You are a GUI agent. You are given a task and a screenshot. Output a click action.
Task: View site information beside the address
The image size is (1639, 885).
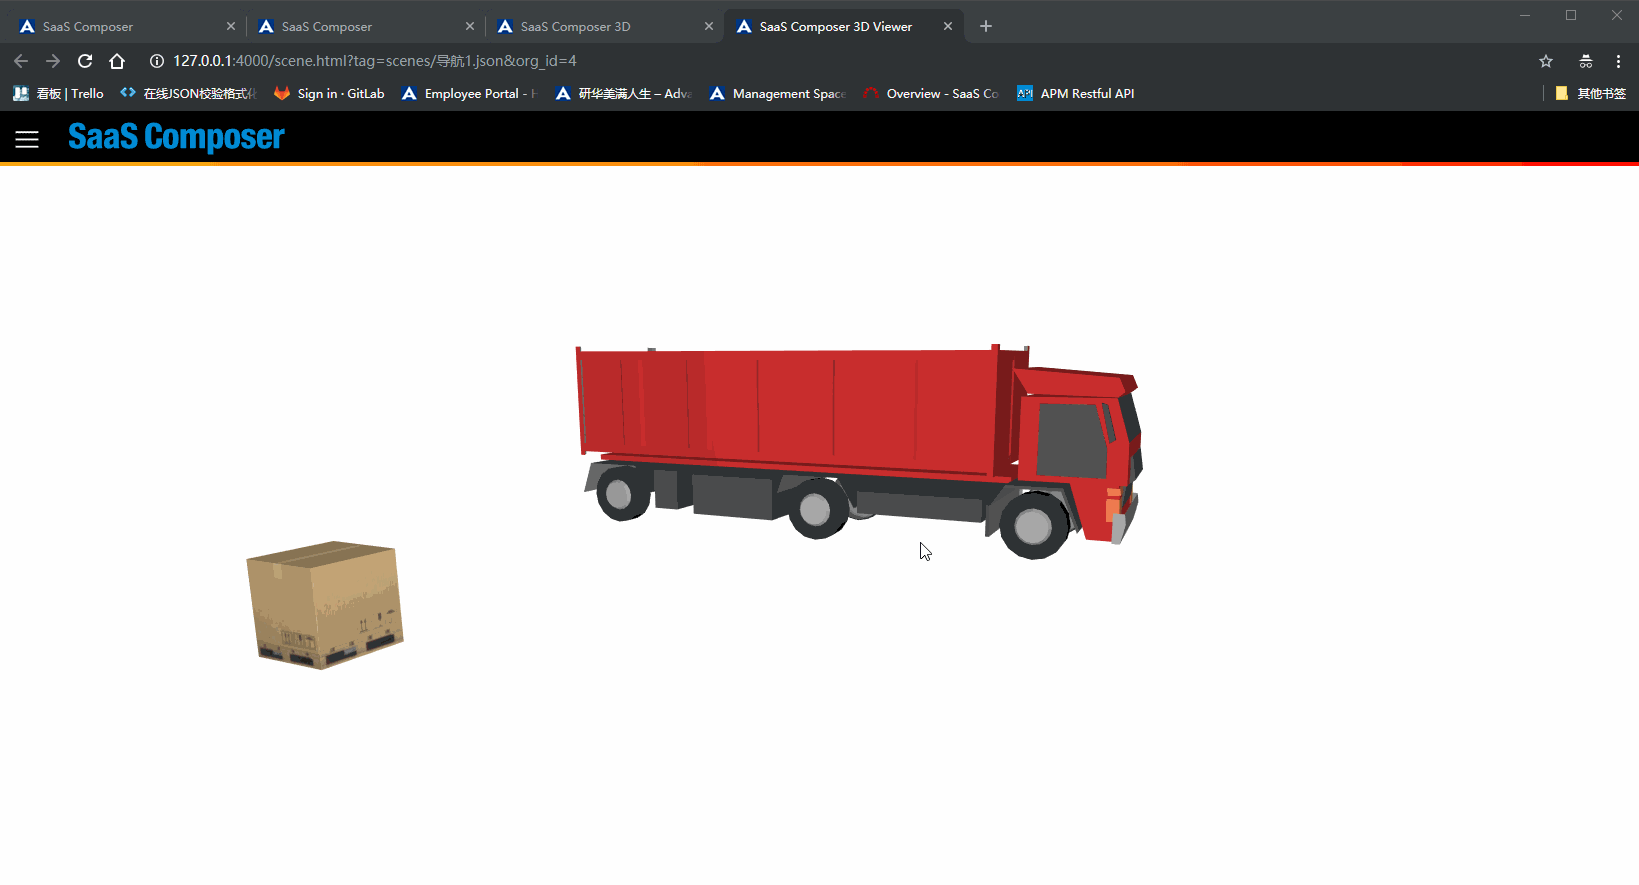[157, 61]
